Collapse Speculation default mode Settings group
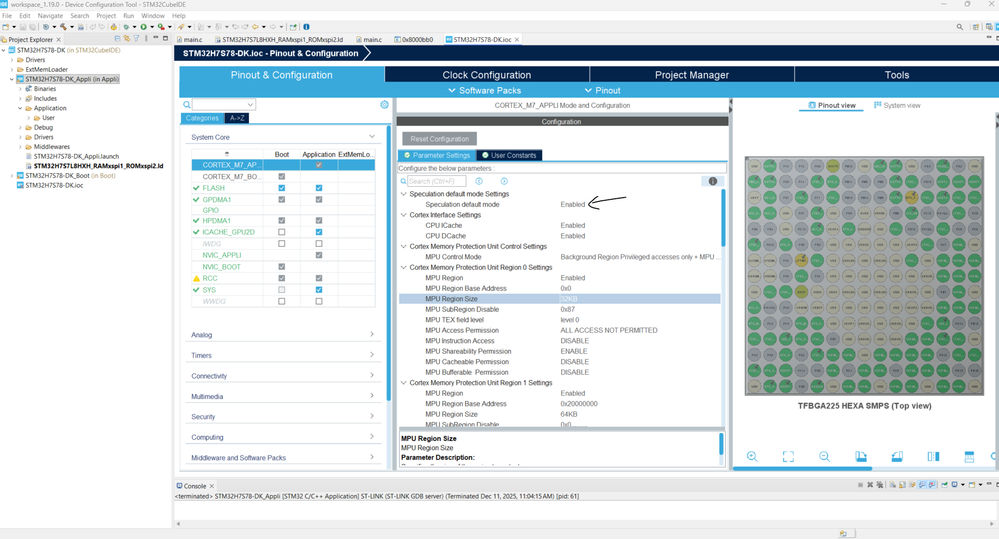Screen dimensions: 999x539 403,194
